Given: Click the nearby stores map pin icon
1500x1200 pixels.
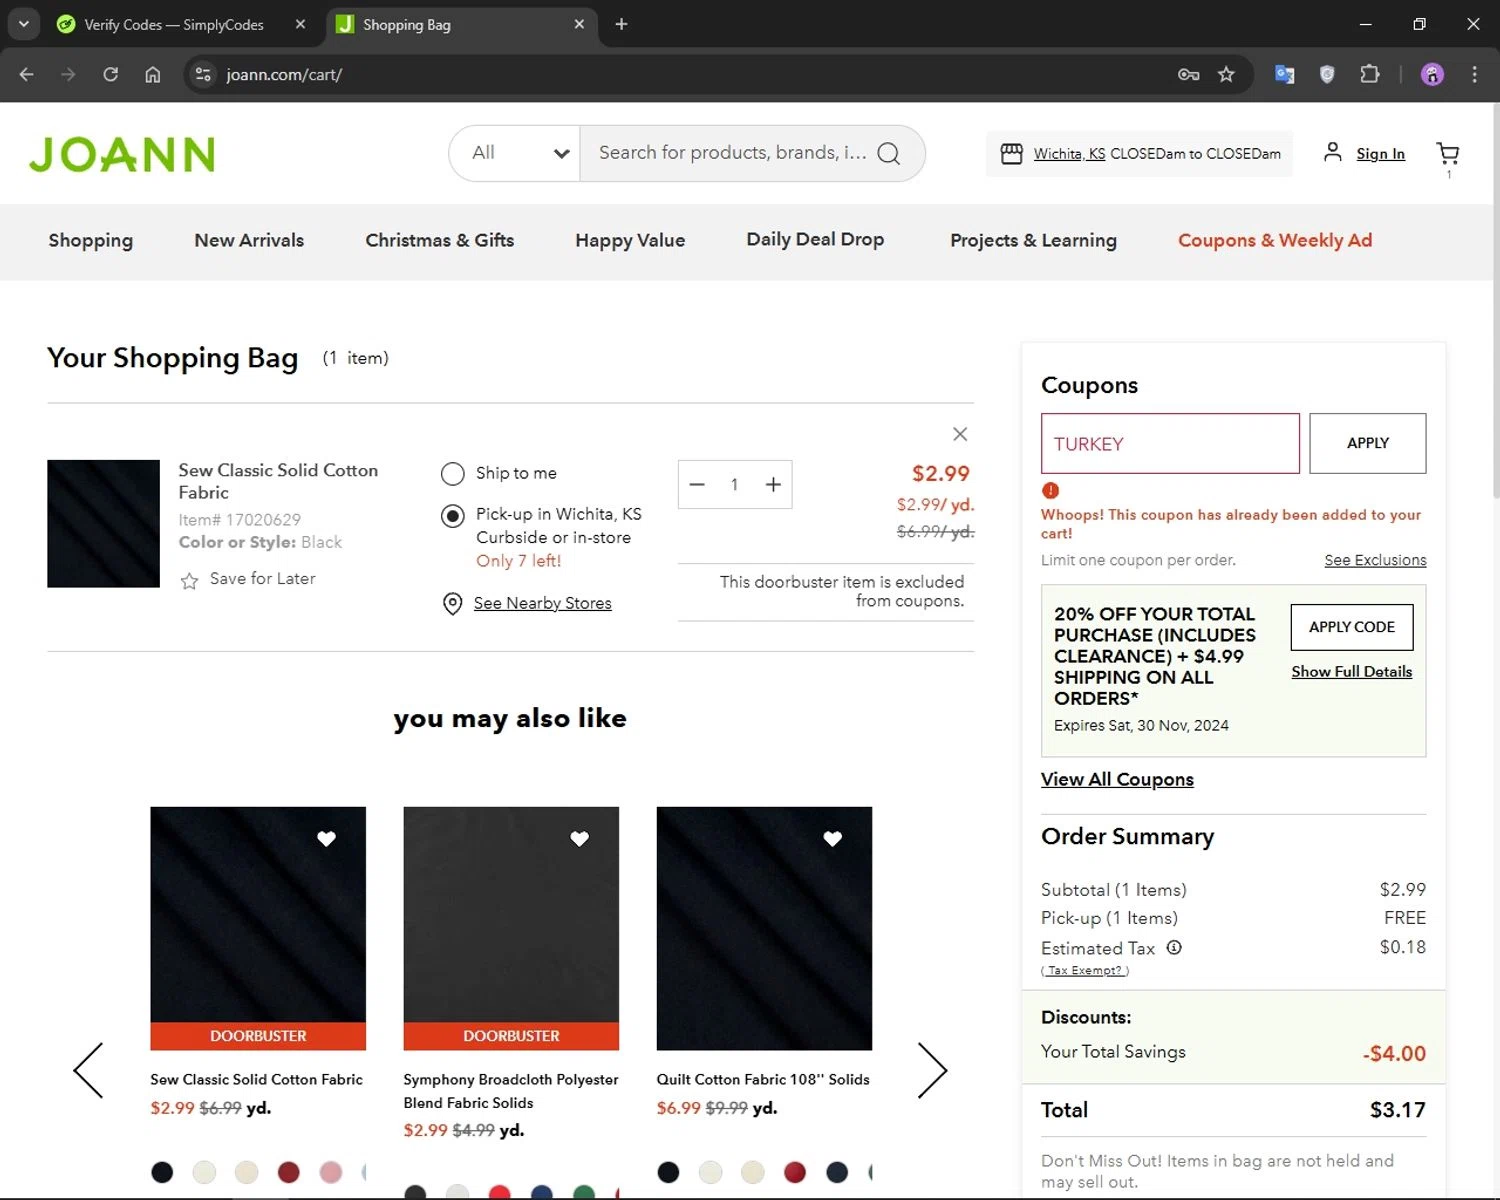Looking at the screenshot, I should (x=452, y=604).
